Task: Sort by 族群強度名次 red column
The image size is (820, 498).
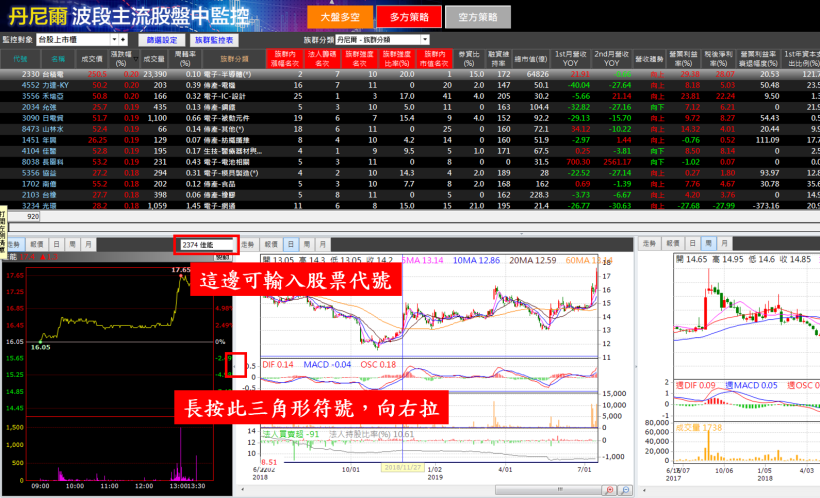Action: 359,59
